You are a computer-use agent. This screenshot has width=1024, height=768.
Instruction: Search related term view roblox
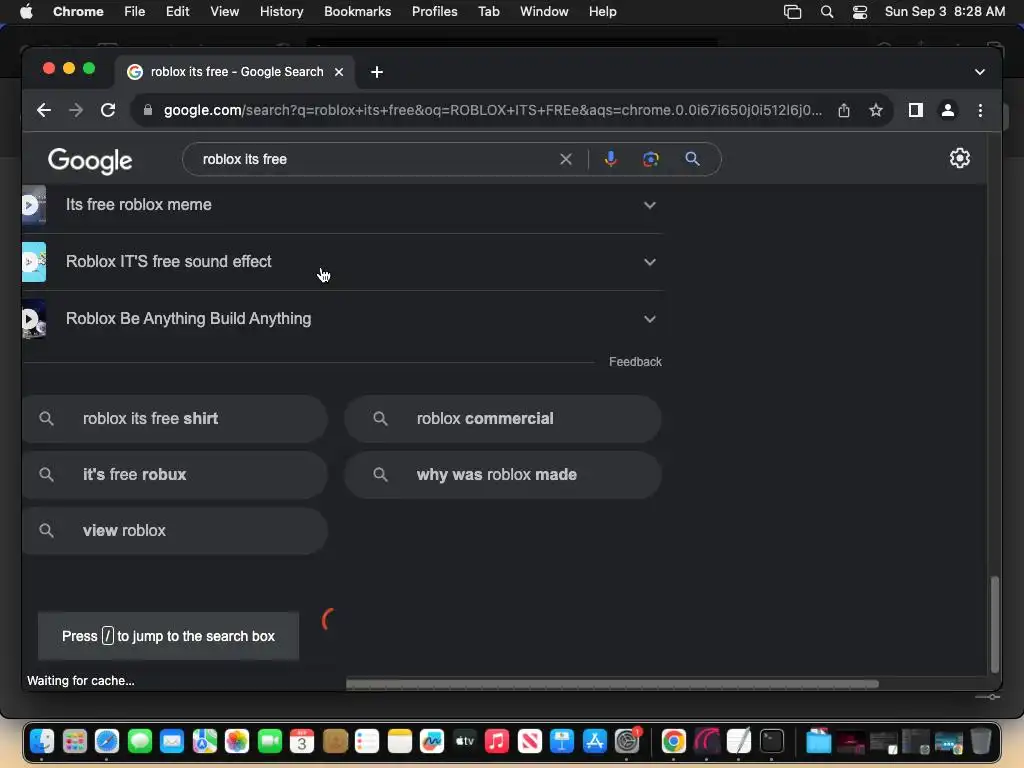174,531
